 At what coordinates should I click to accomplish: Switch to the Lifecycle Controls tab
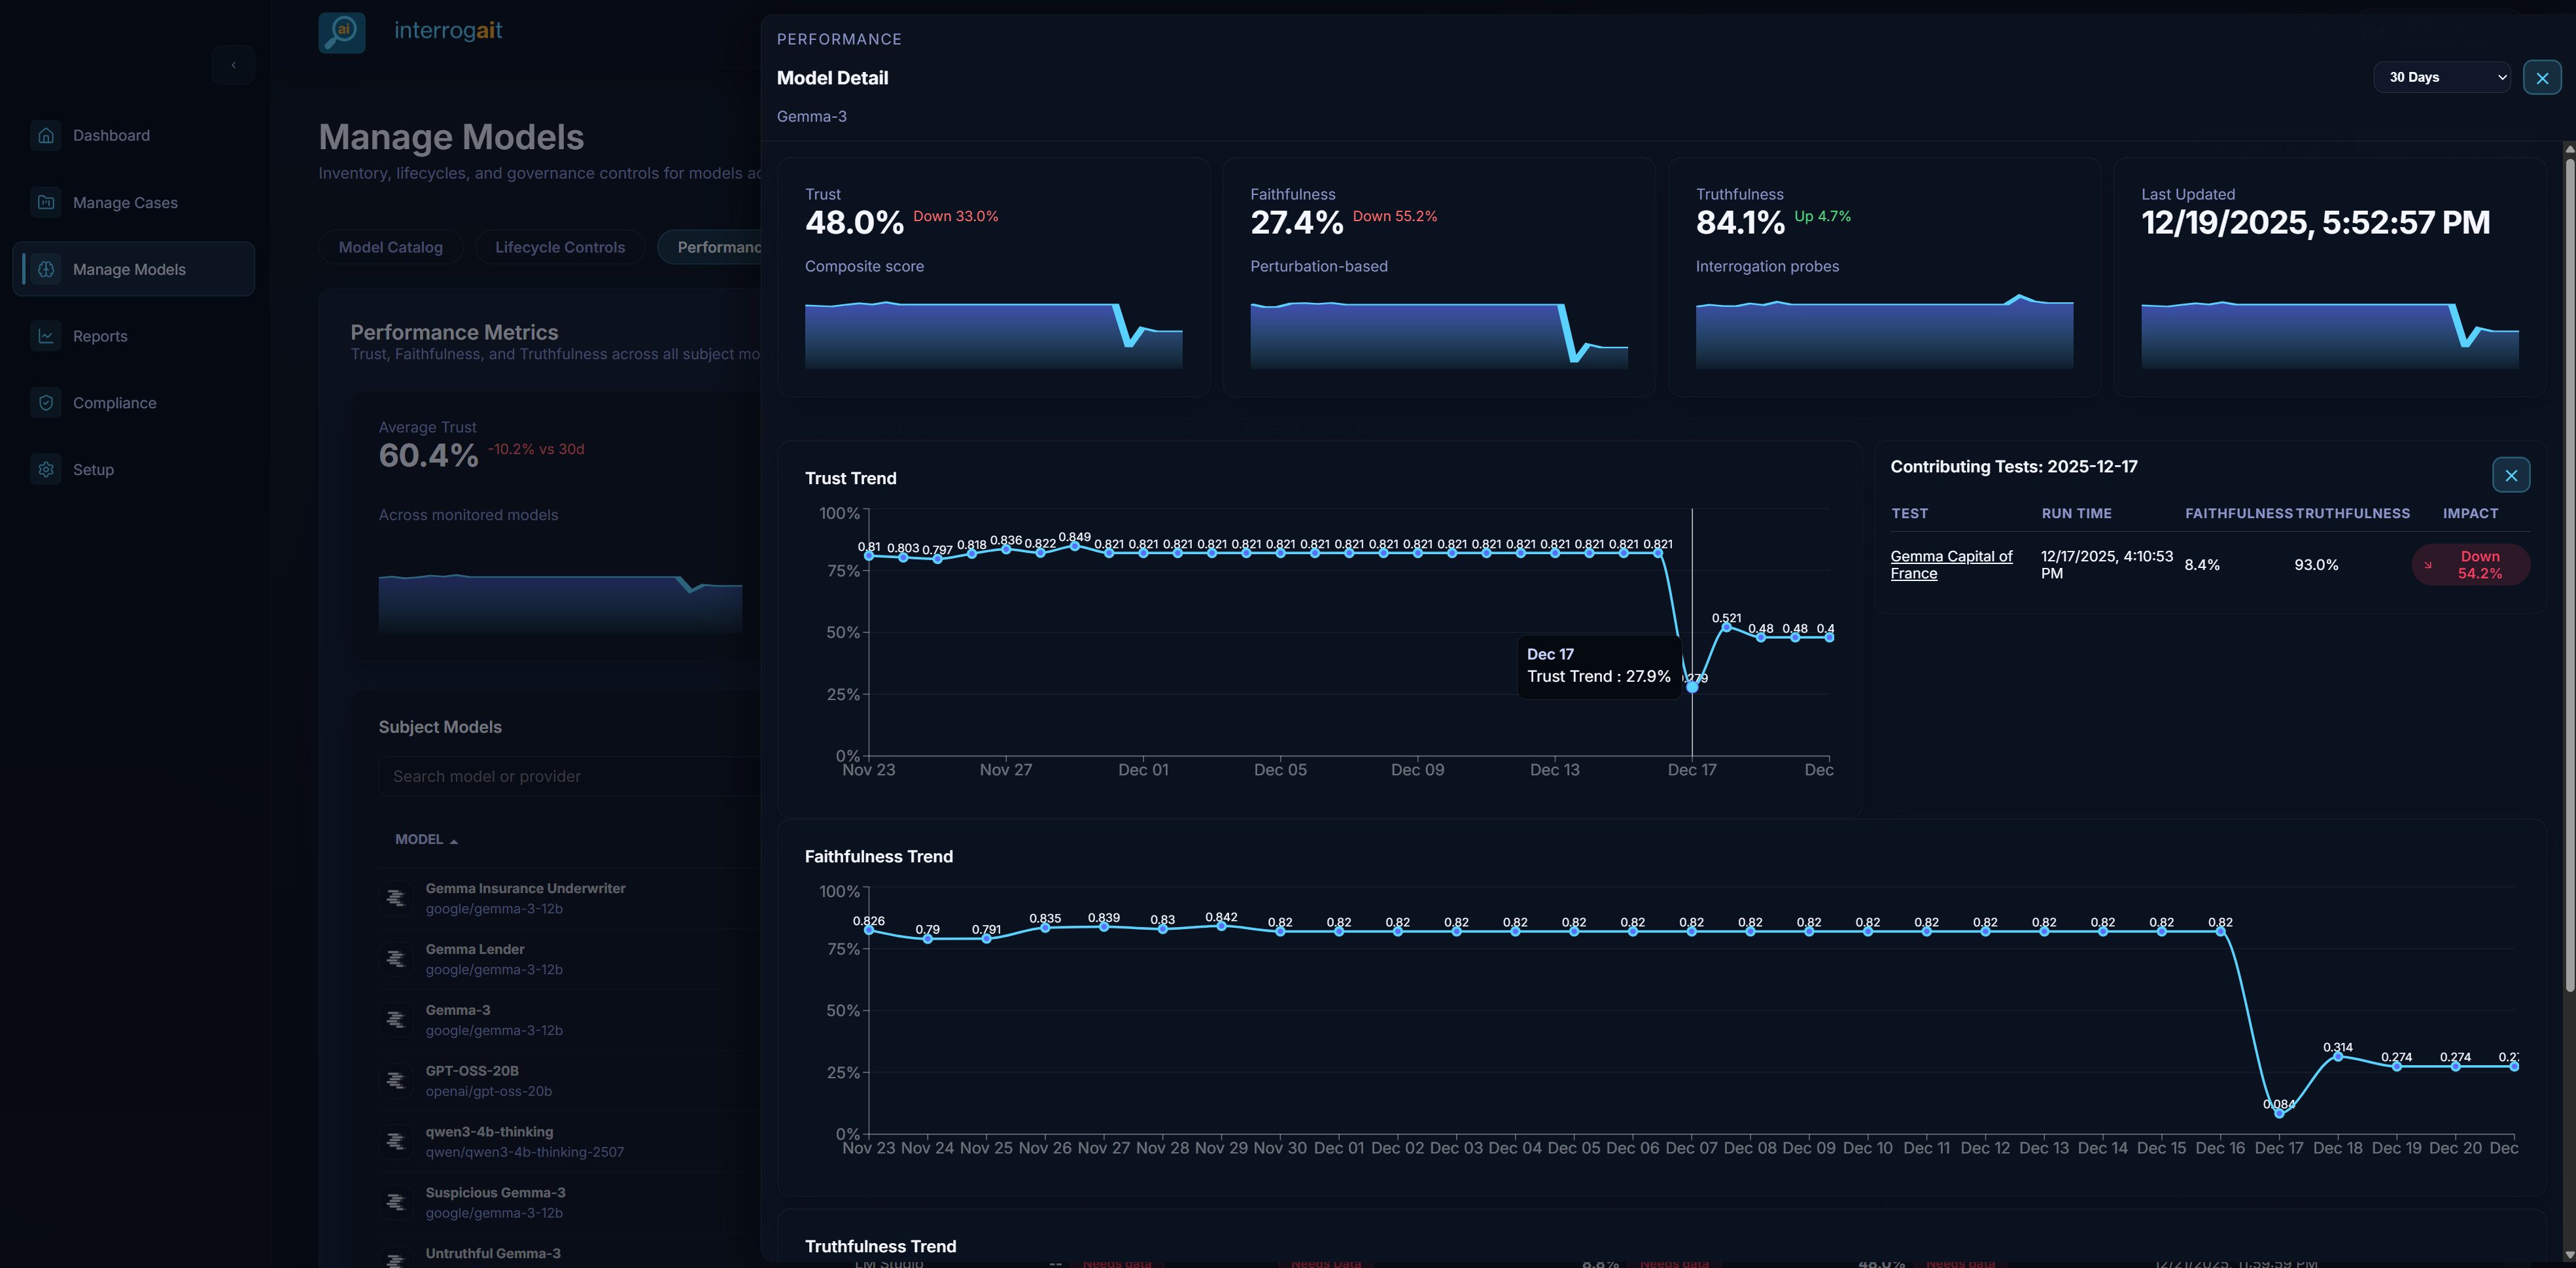coord(560,247)
